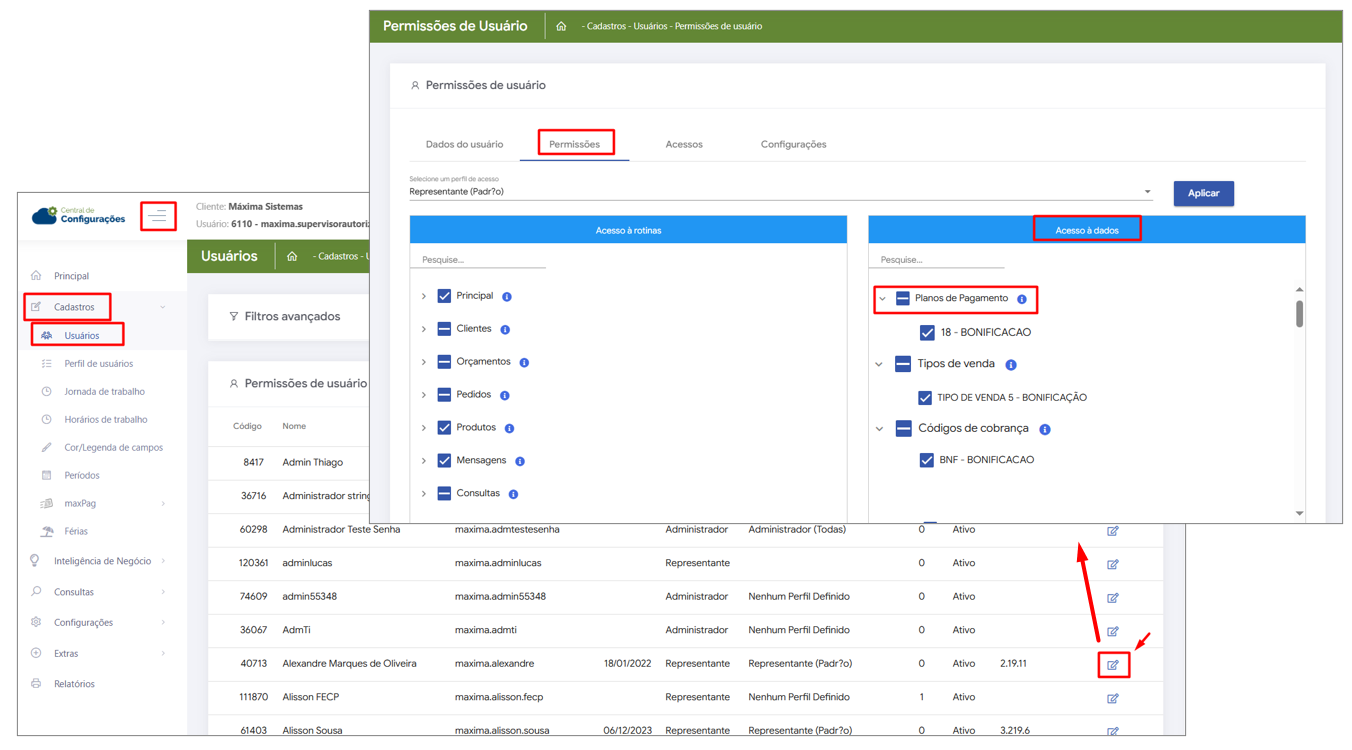This screenshot has width=1352, height=750.
Task: Open the Configurações tab
Action: pyautogui.click(x=793, y=145)
